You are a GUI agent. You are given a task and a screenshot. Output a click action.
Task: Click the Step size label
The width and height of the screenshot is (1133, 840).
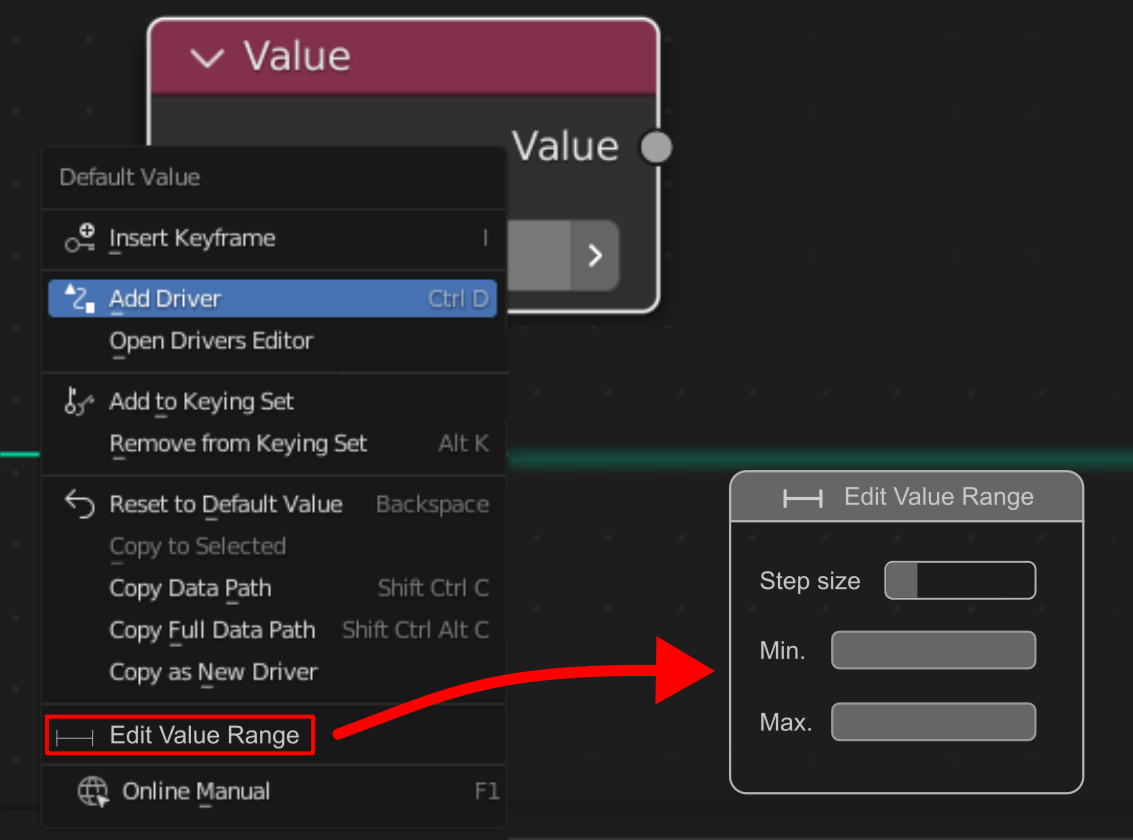point(810,581)
